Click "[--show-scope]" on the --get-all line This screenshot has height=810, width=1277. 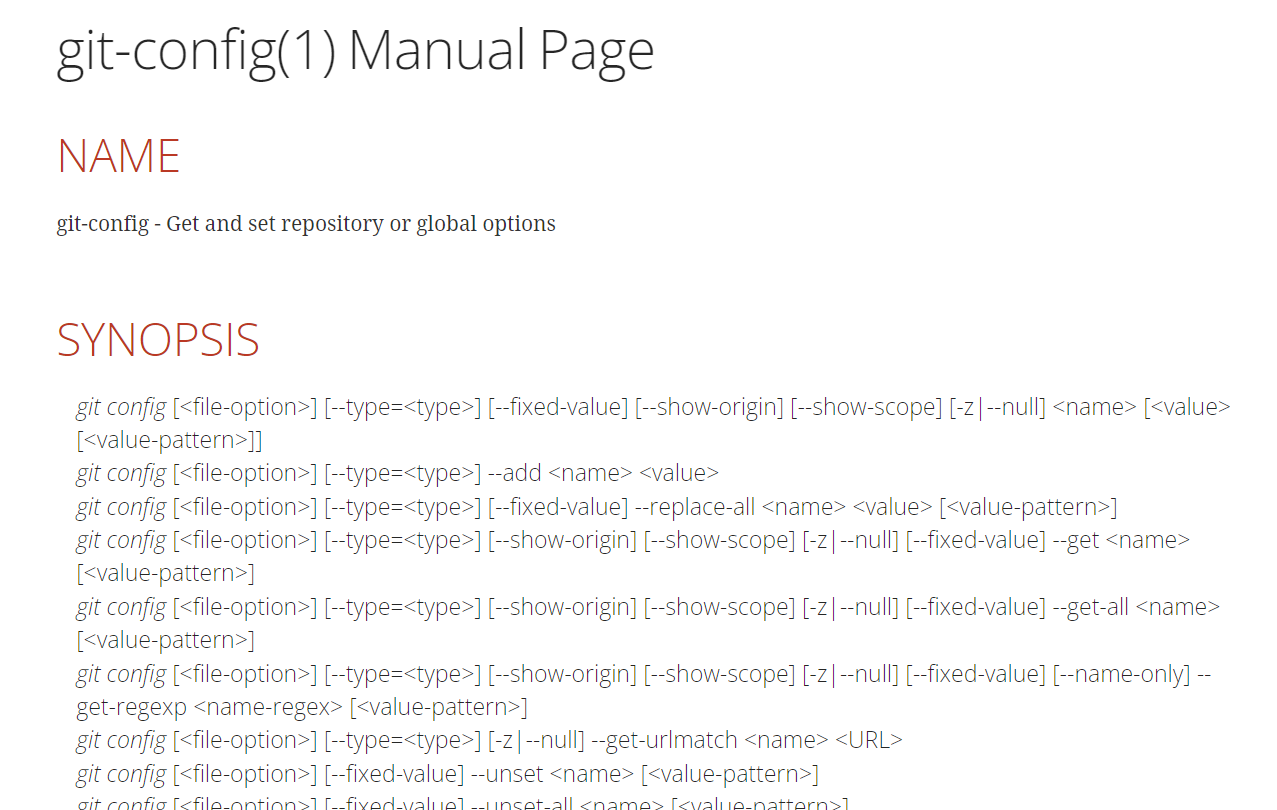(x=719, y=607)
